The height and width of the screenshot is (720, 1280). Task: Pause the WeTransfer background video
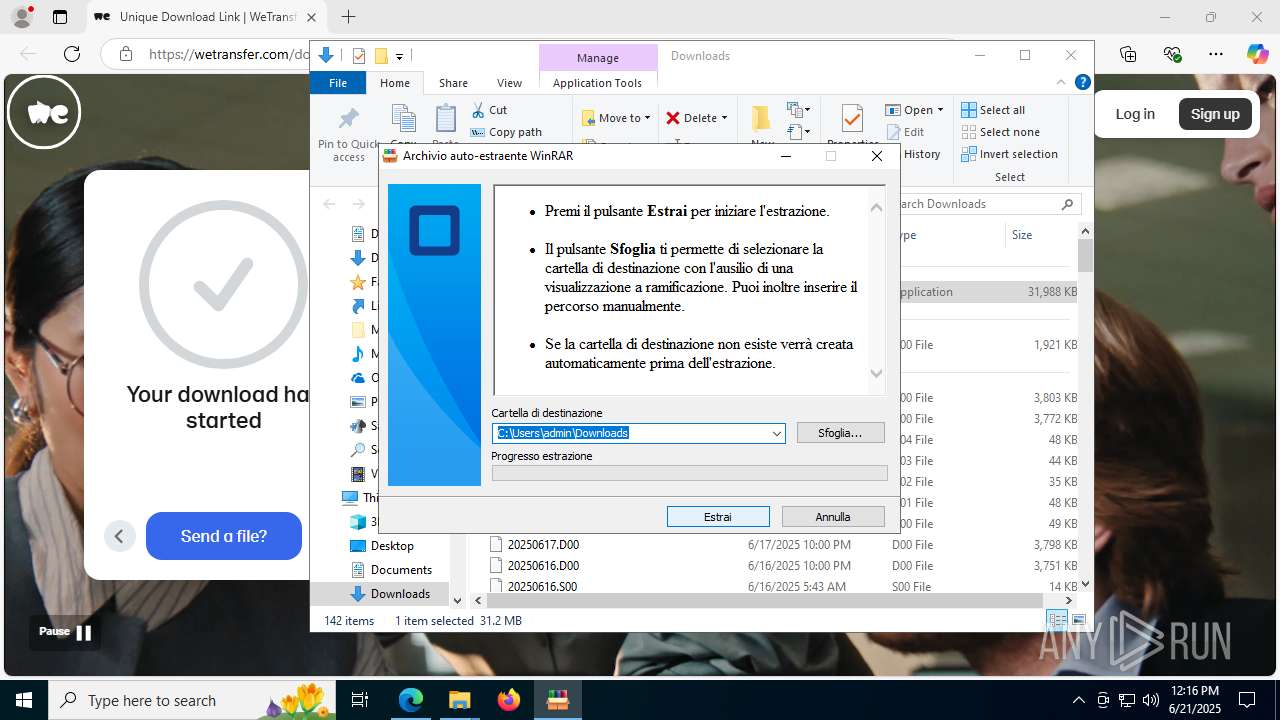click(66, 632)
